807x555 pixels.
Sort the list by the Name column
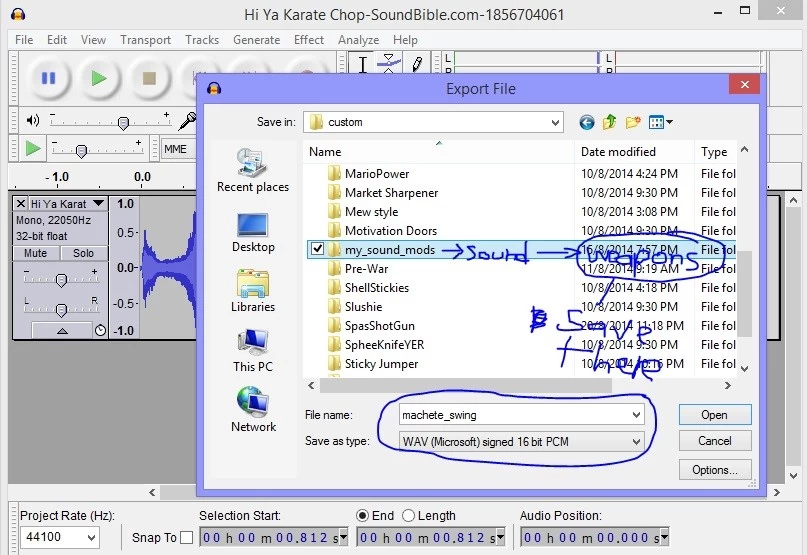click(438, 152)
